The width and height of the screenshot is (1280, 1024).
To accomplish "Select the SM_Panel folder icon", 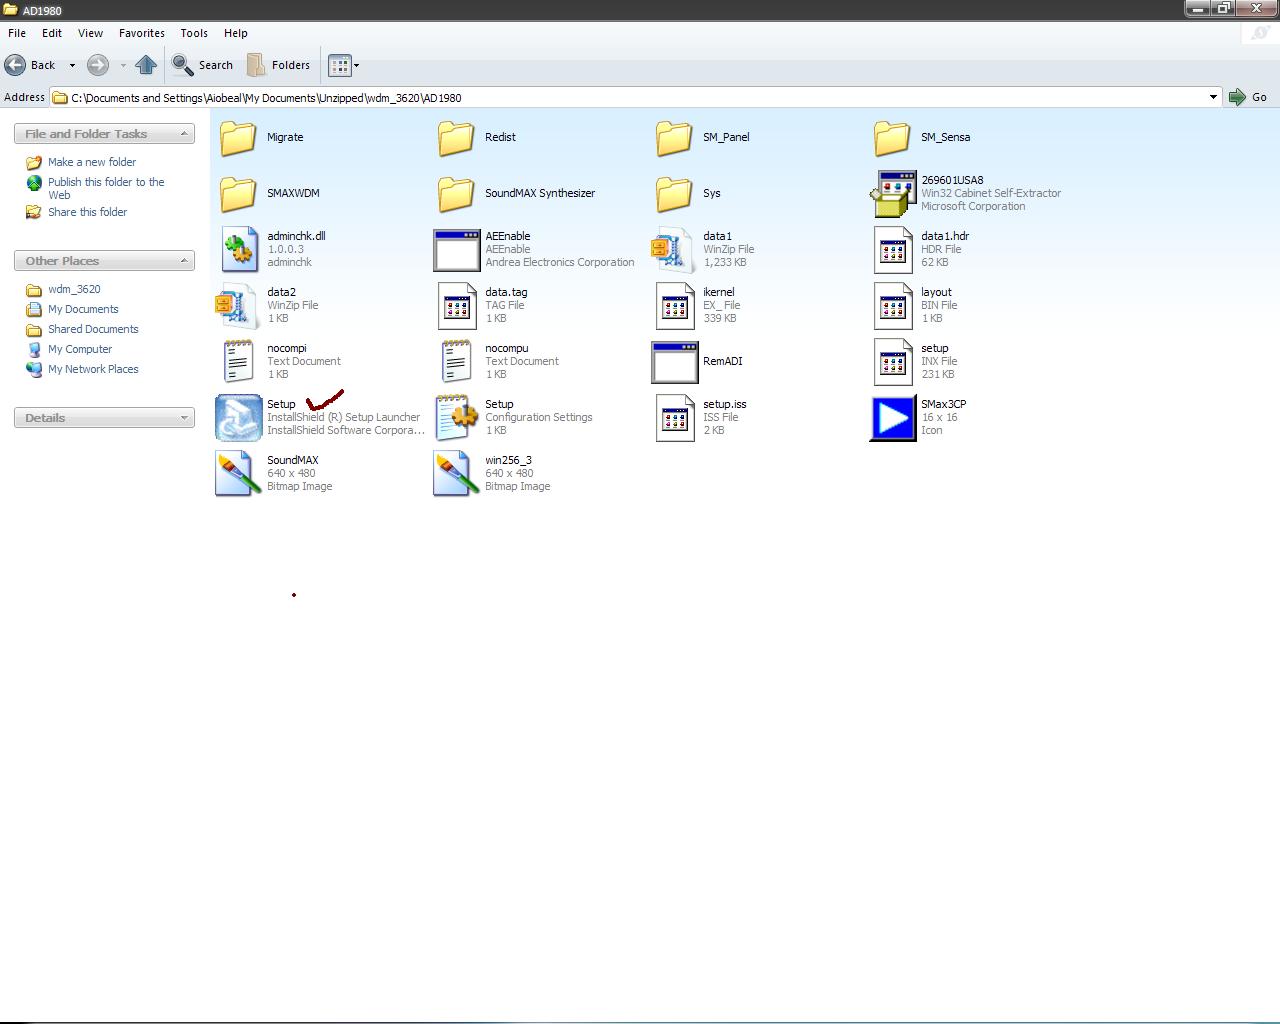I will pyautogui.click(x=674, y=138).
